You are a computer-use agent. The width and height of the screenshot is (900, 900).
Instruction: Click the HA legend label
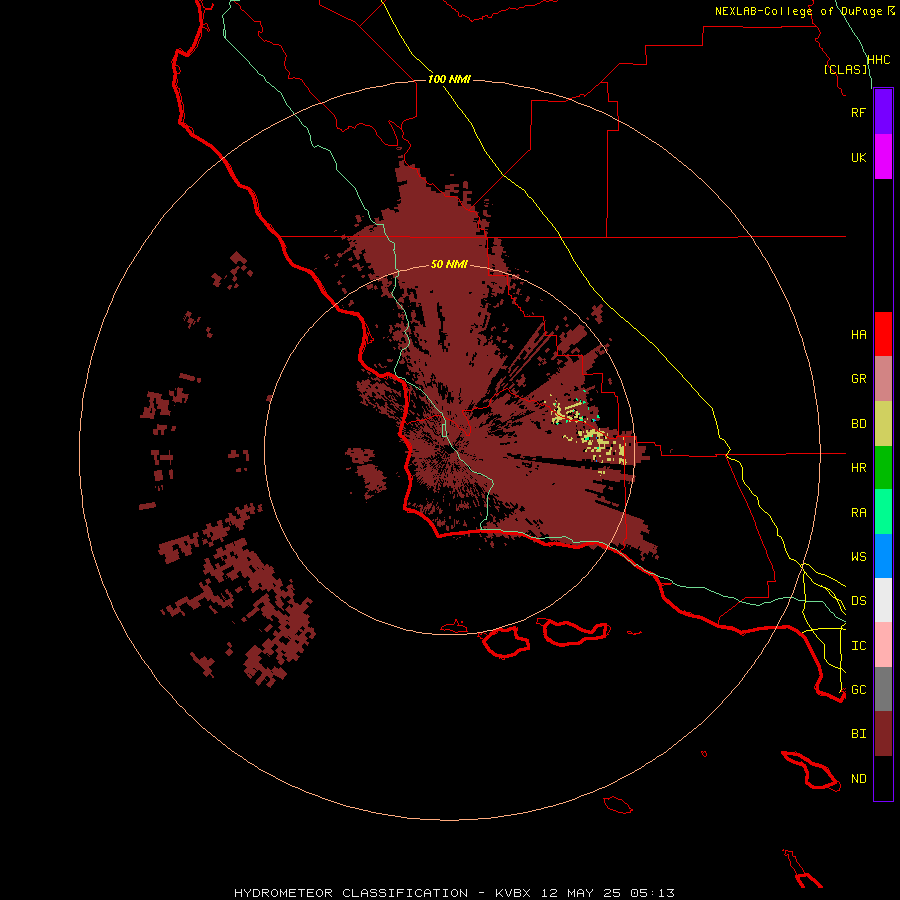coord(858,334)
